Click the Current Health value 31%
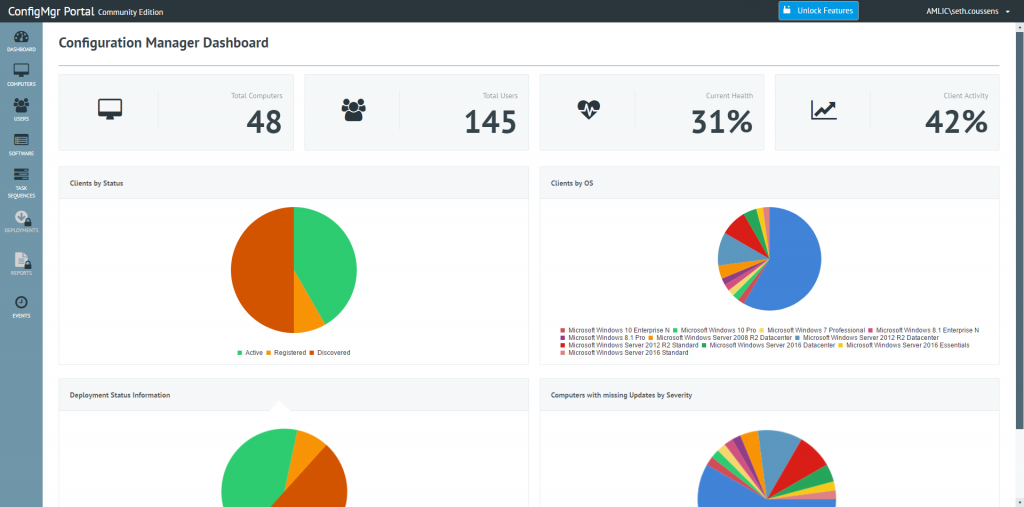 point(722,122)
